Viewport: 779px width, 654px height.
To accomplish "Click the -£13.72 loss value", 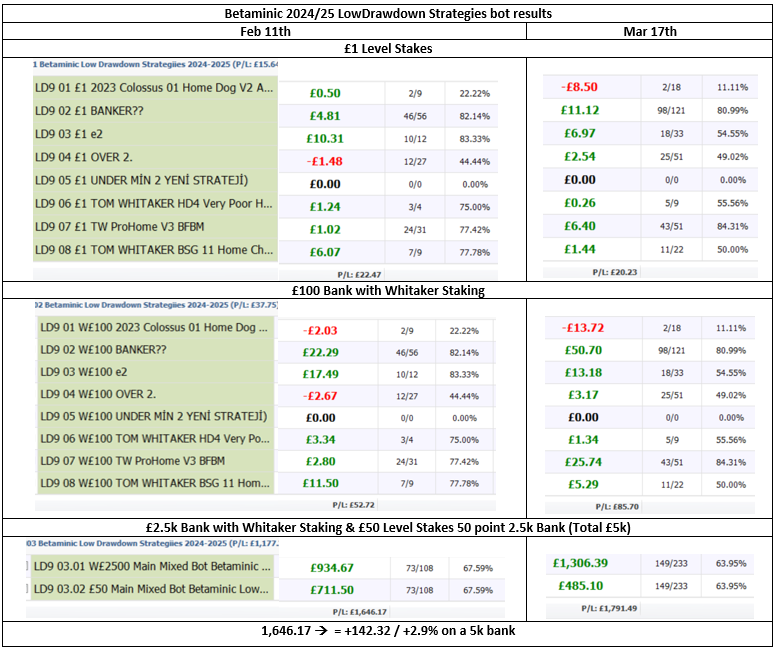I will 580,327.
